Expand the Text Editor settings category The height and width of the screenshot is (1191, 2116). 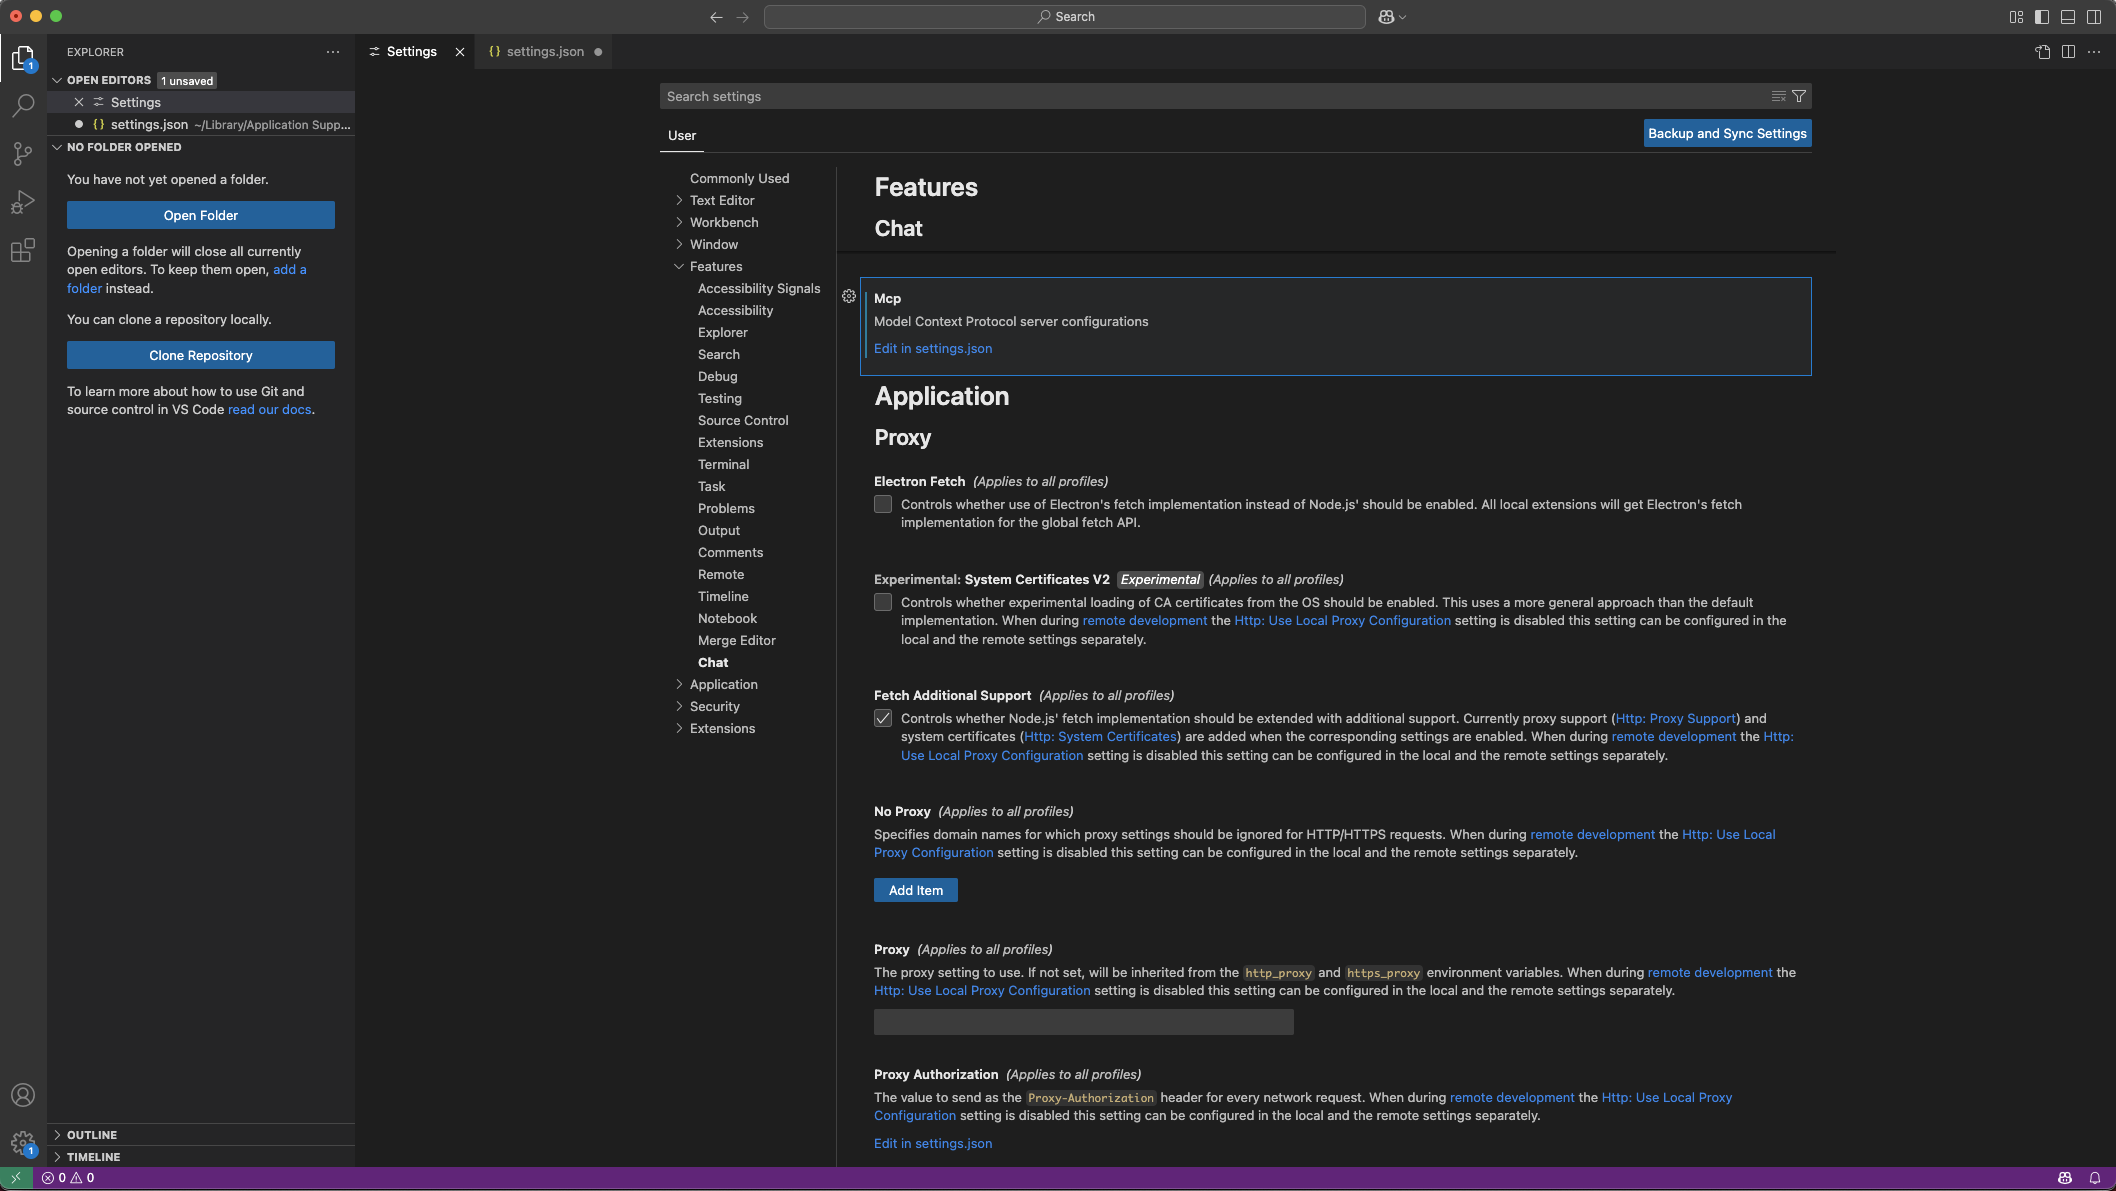click(x=679, y=200)
